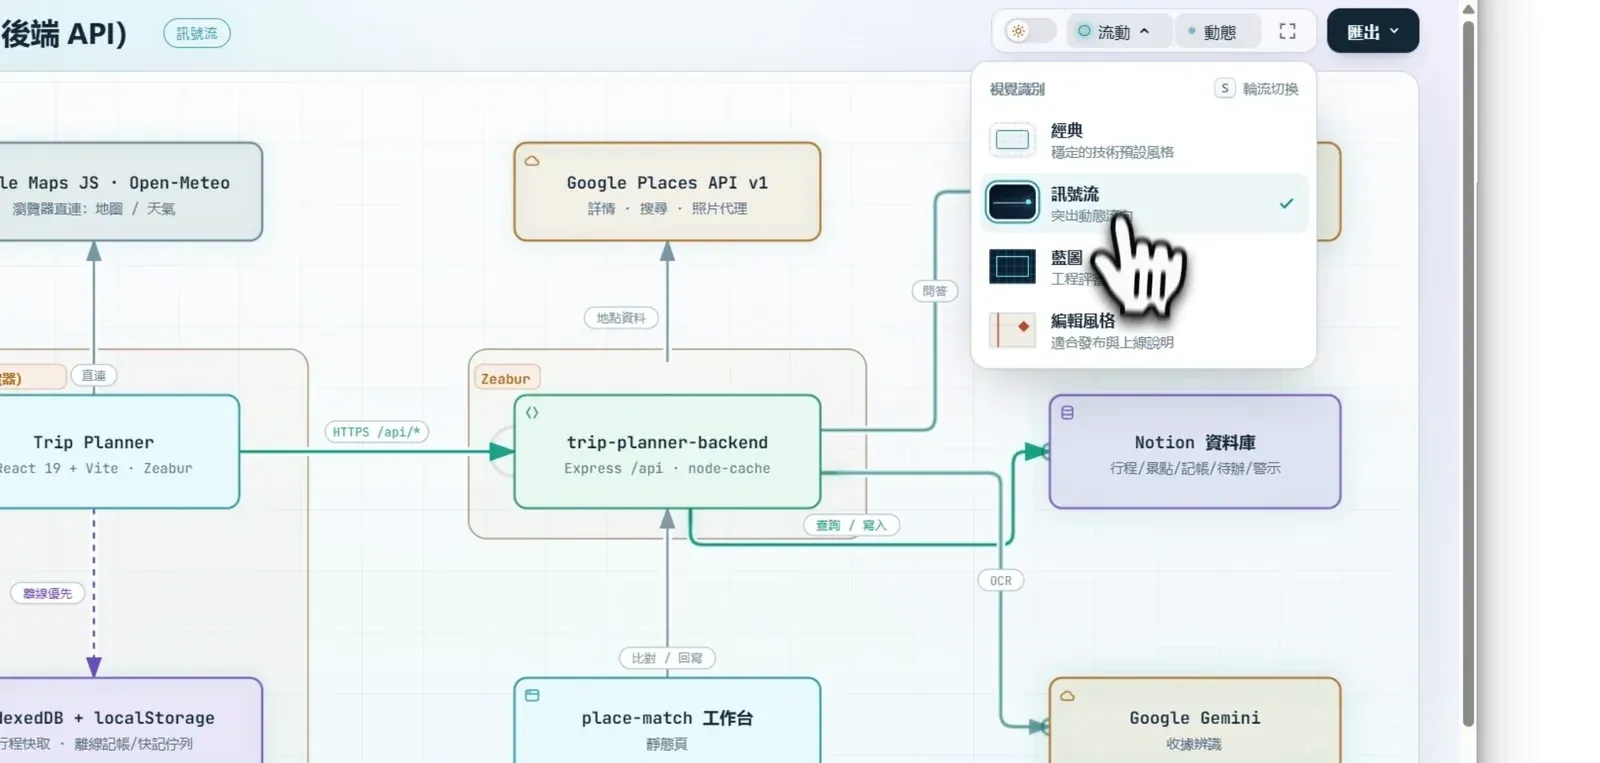
Task: Click the database icon on Notion node
Action: (x=1067, y=412)
